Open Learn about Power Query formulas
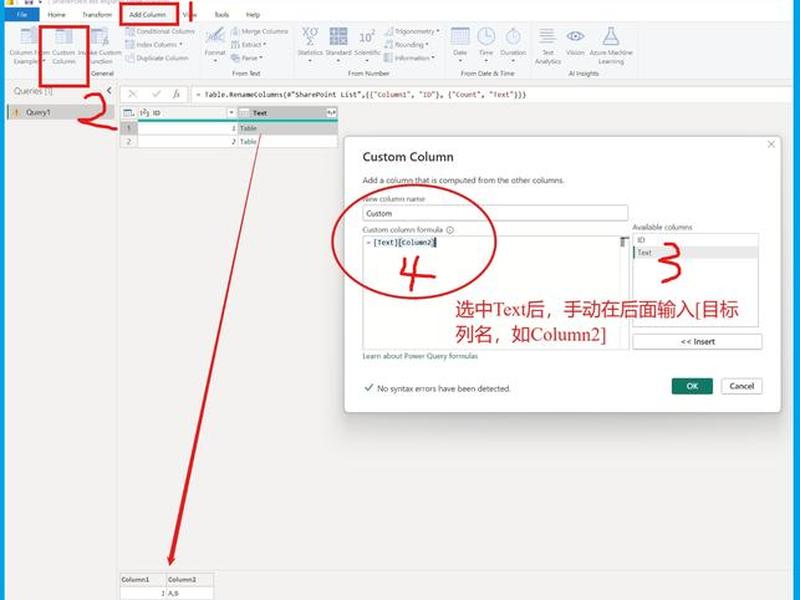The image size is (800, 600). [420, 356]
